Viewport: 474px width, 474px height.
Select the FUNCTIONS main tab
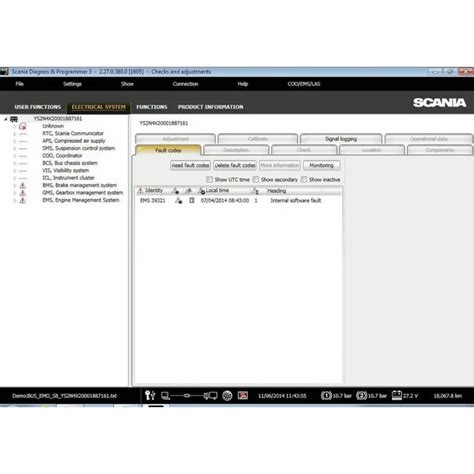(x=152, y=107)
